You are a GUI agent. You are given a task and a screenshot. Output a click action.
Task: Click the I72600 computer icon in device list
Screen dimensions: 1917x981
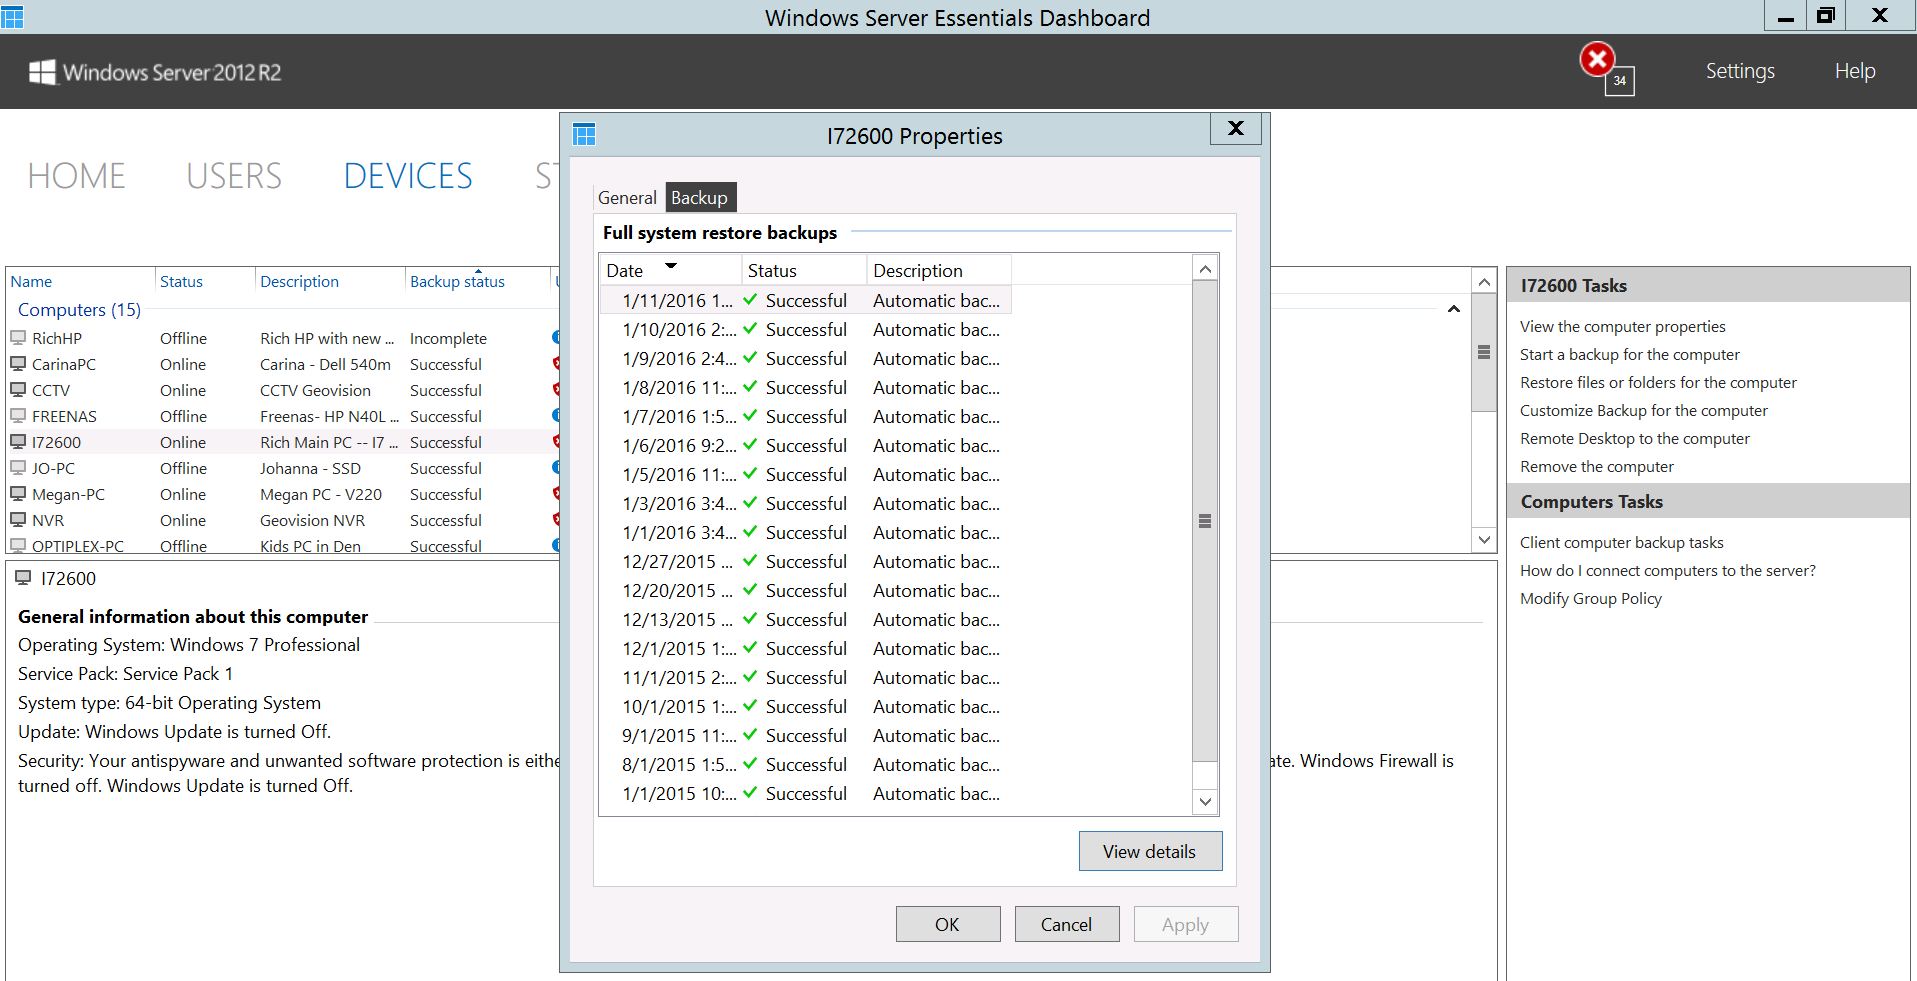tap(18, 442)
